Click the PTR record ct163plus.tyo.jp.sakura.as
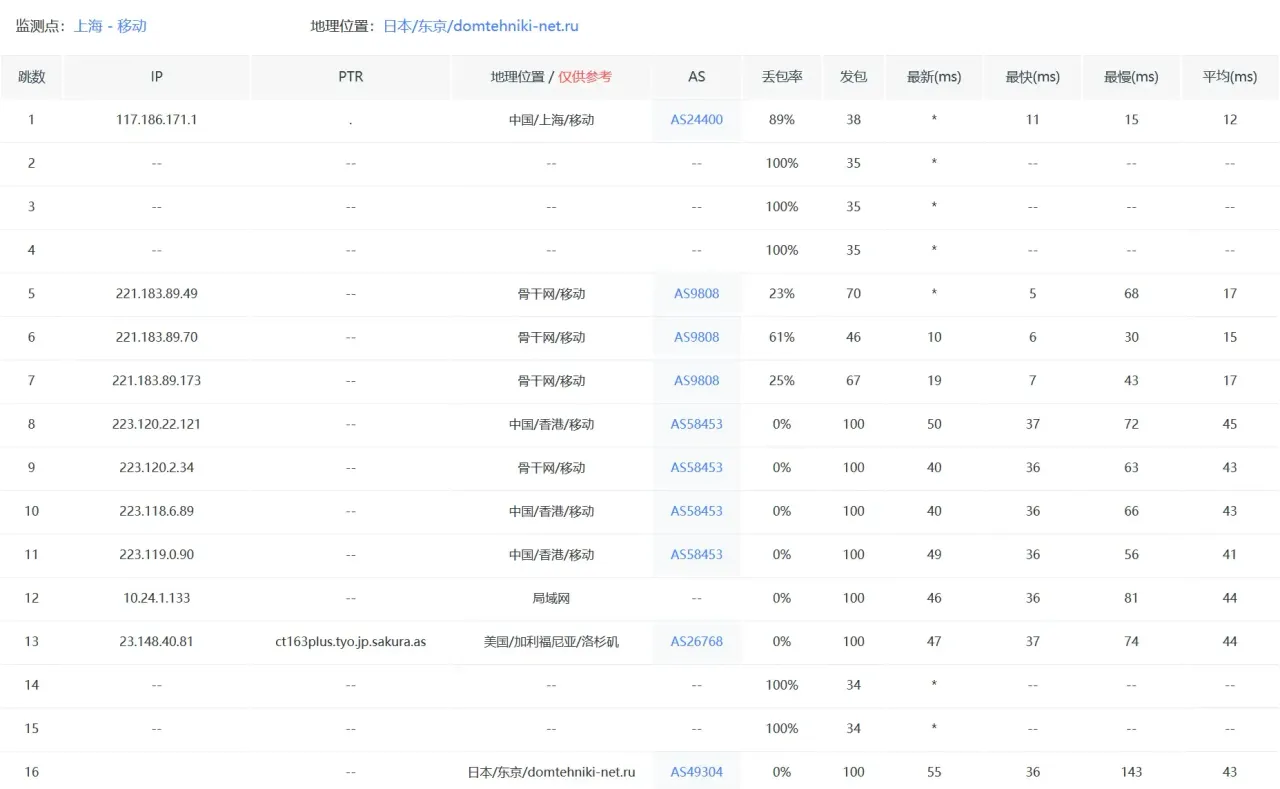Image resolution: width=1280 pixels, height=789 pixels. (x=351, y=642)
